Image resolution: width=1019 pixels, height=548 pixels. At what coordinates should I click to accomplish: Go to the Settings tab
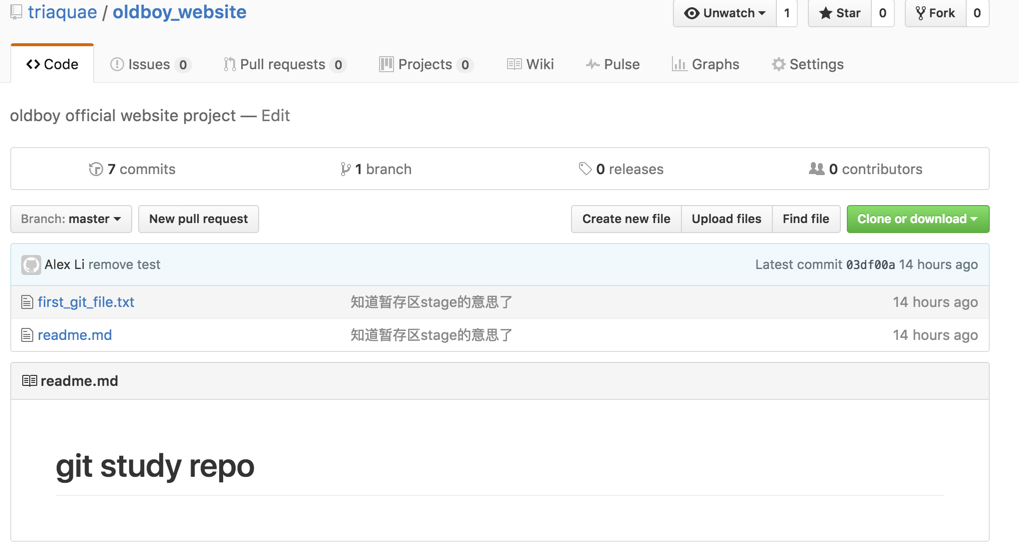[x=808, y=64]
